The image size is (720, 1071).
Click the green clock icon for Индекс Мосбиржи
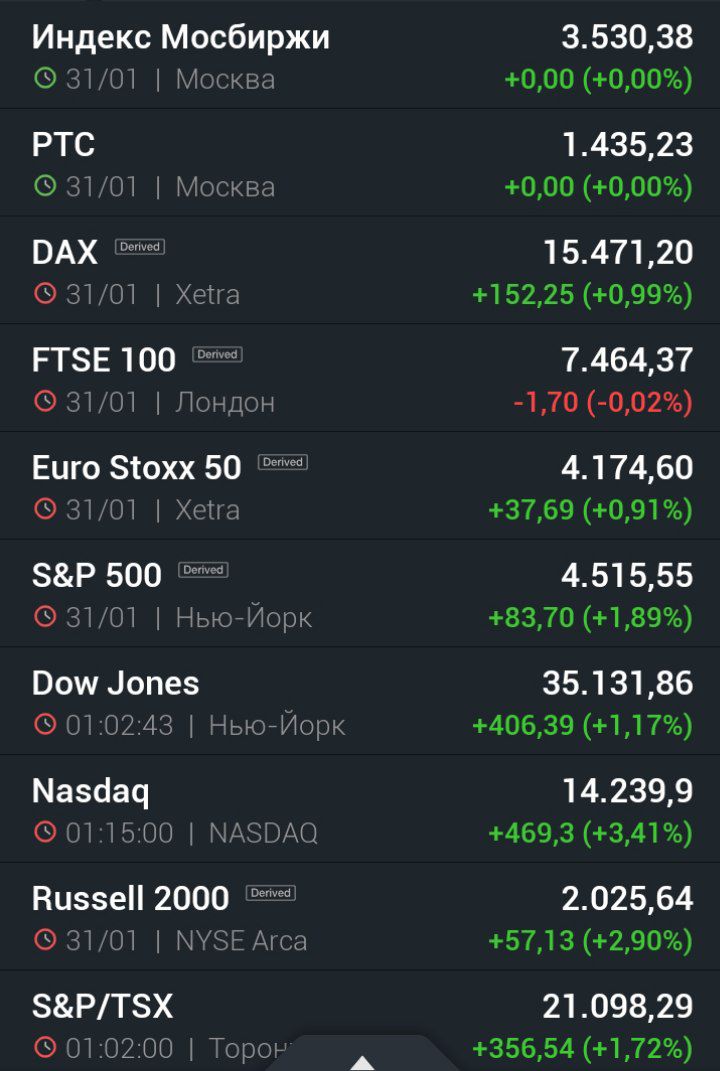coord(44,79)
